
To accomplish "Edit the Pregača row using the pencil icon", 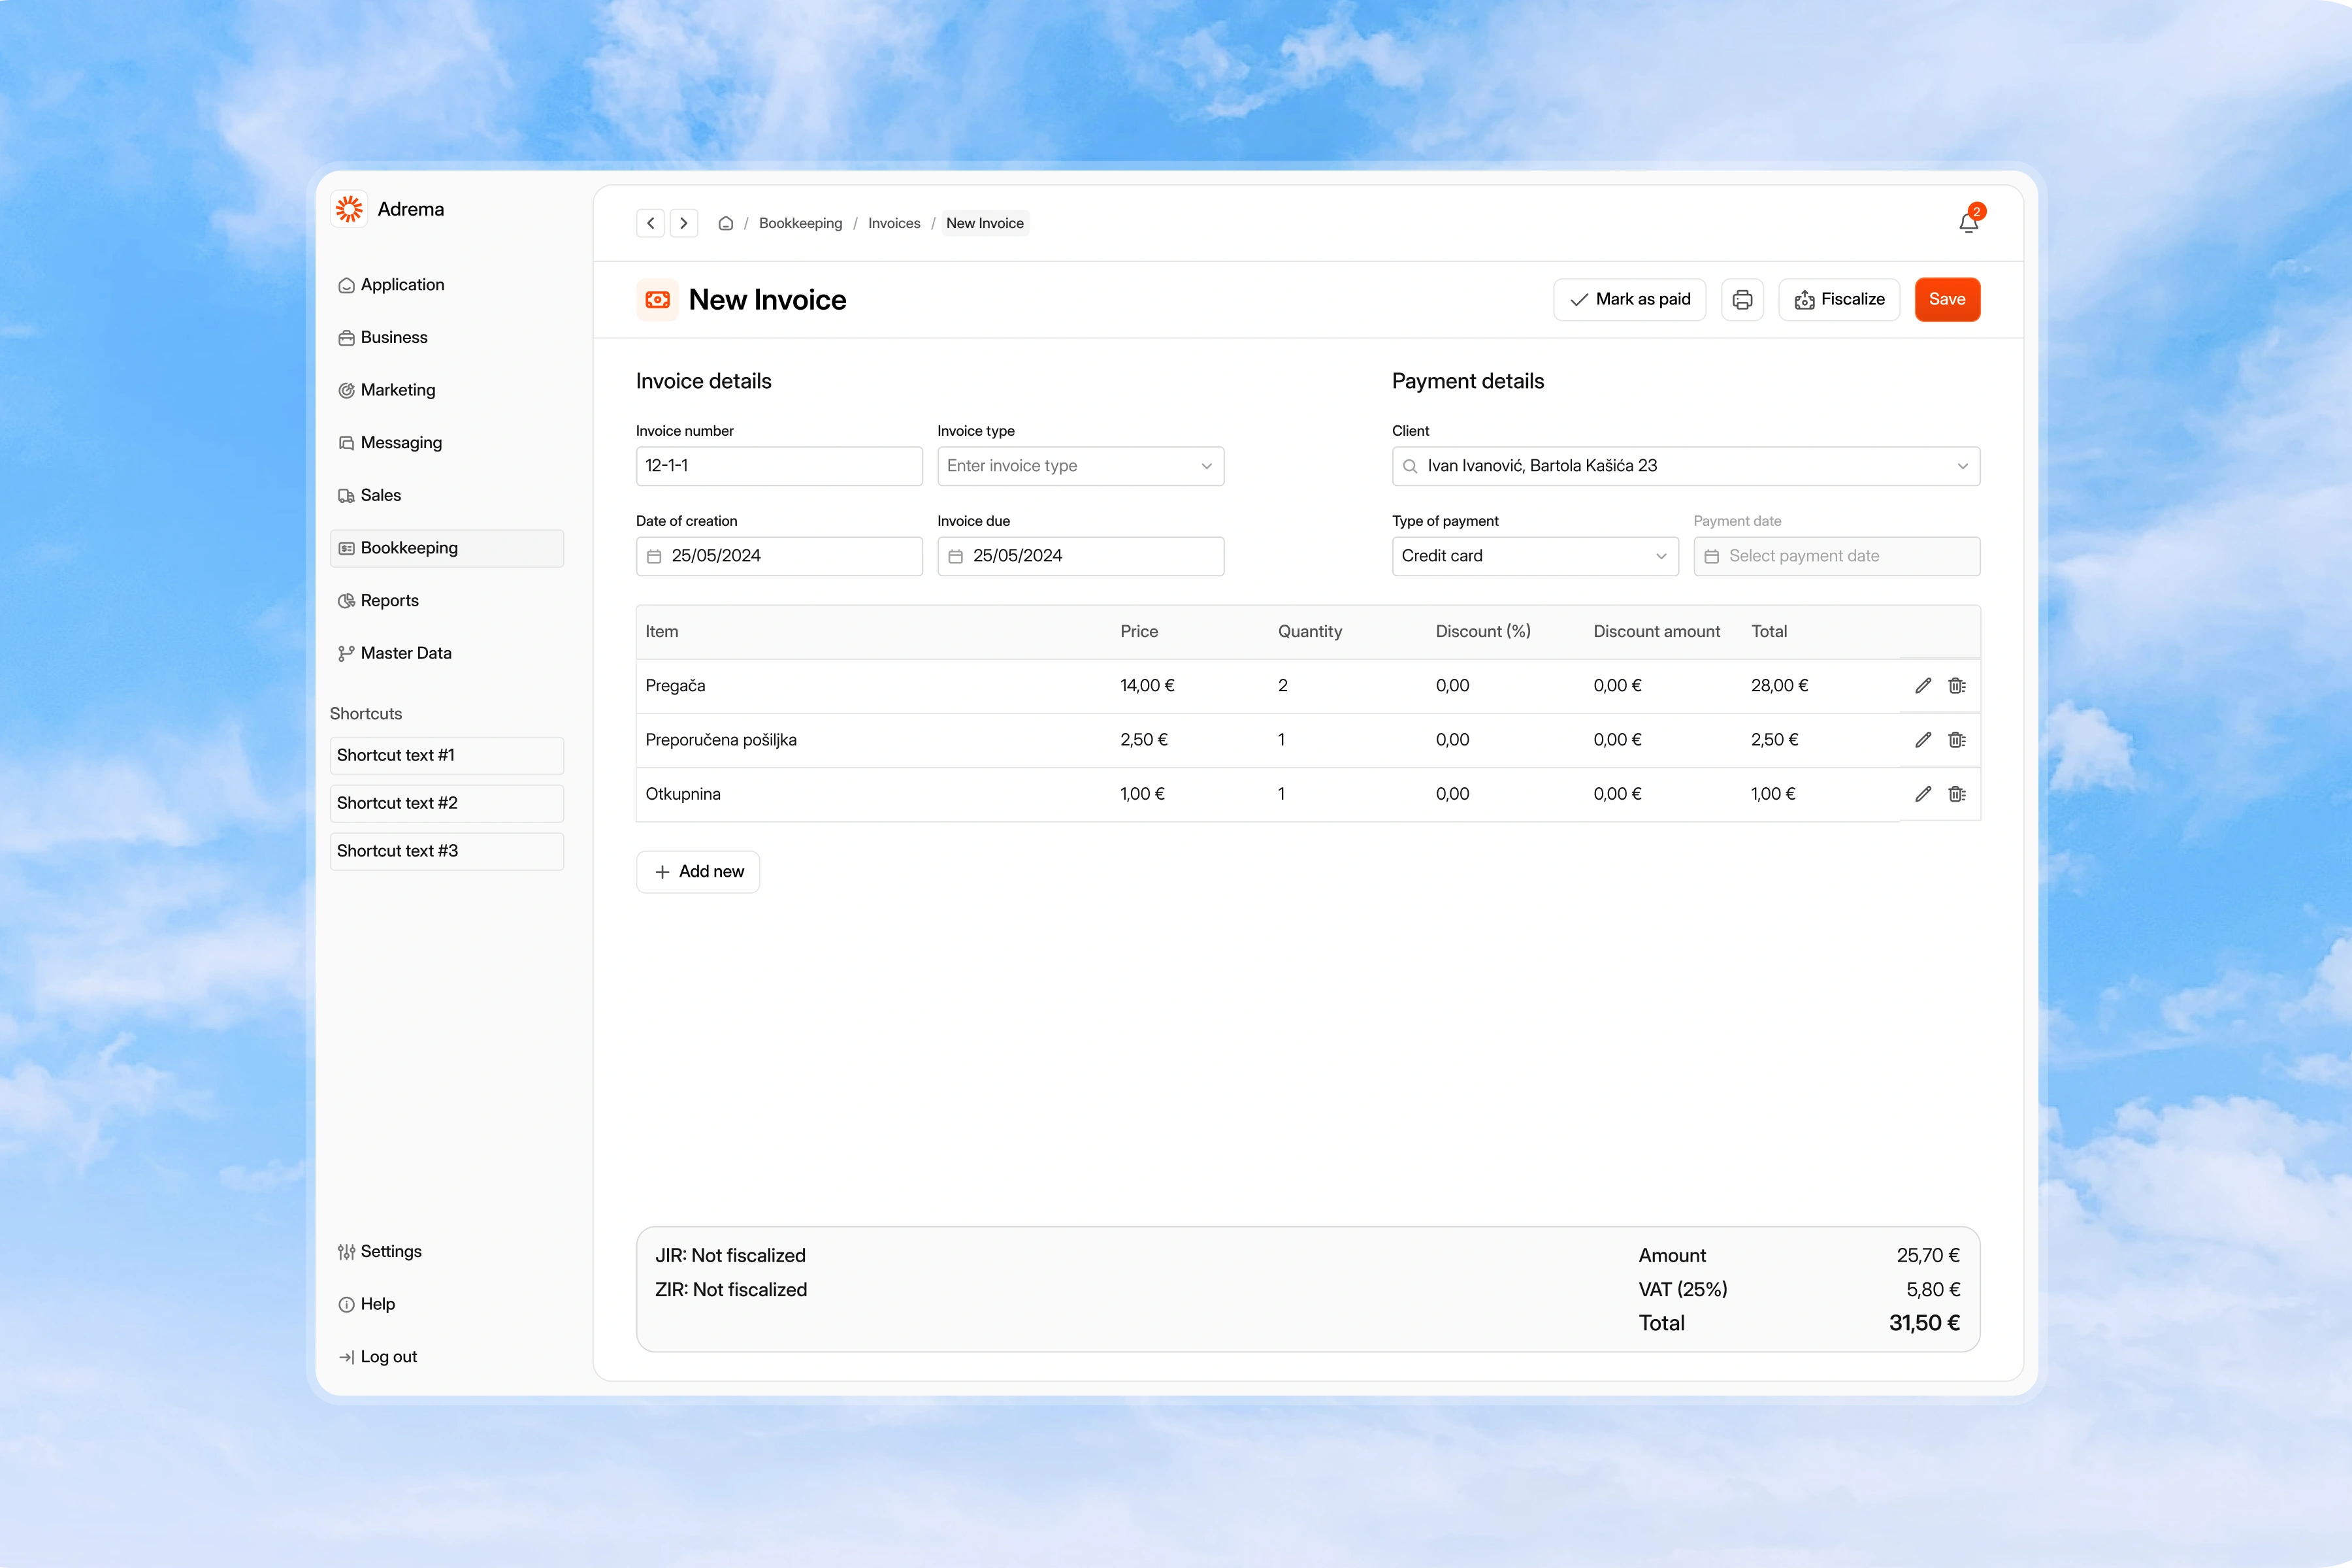I will click(1923, 685).
